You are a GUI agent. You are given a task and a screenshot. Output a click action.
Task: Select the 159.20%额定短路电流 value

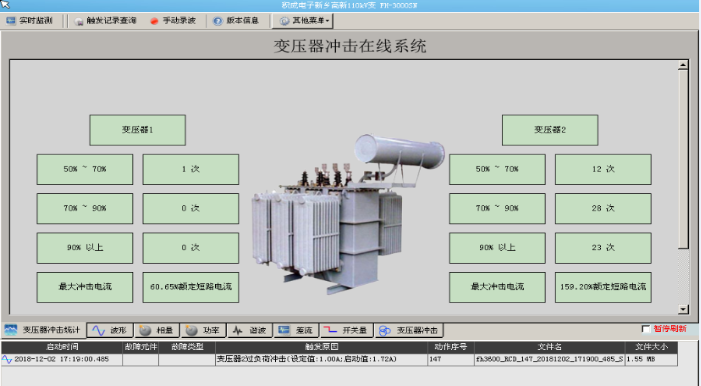pyautogui.click(x=603, y=287)
